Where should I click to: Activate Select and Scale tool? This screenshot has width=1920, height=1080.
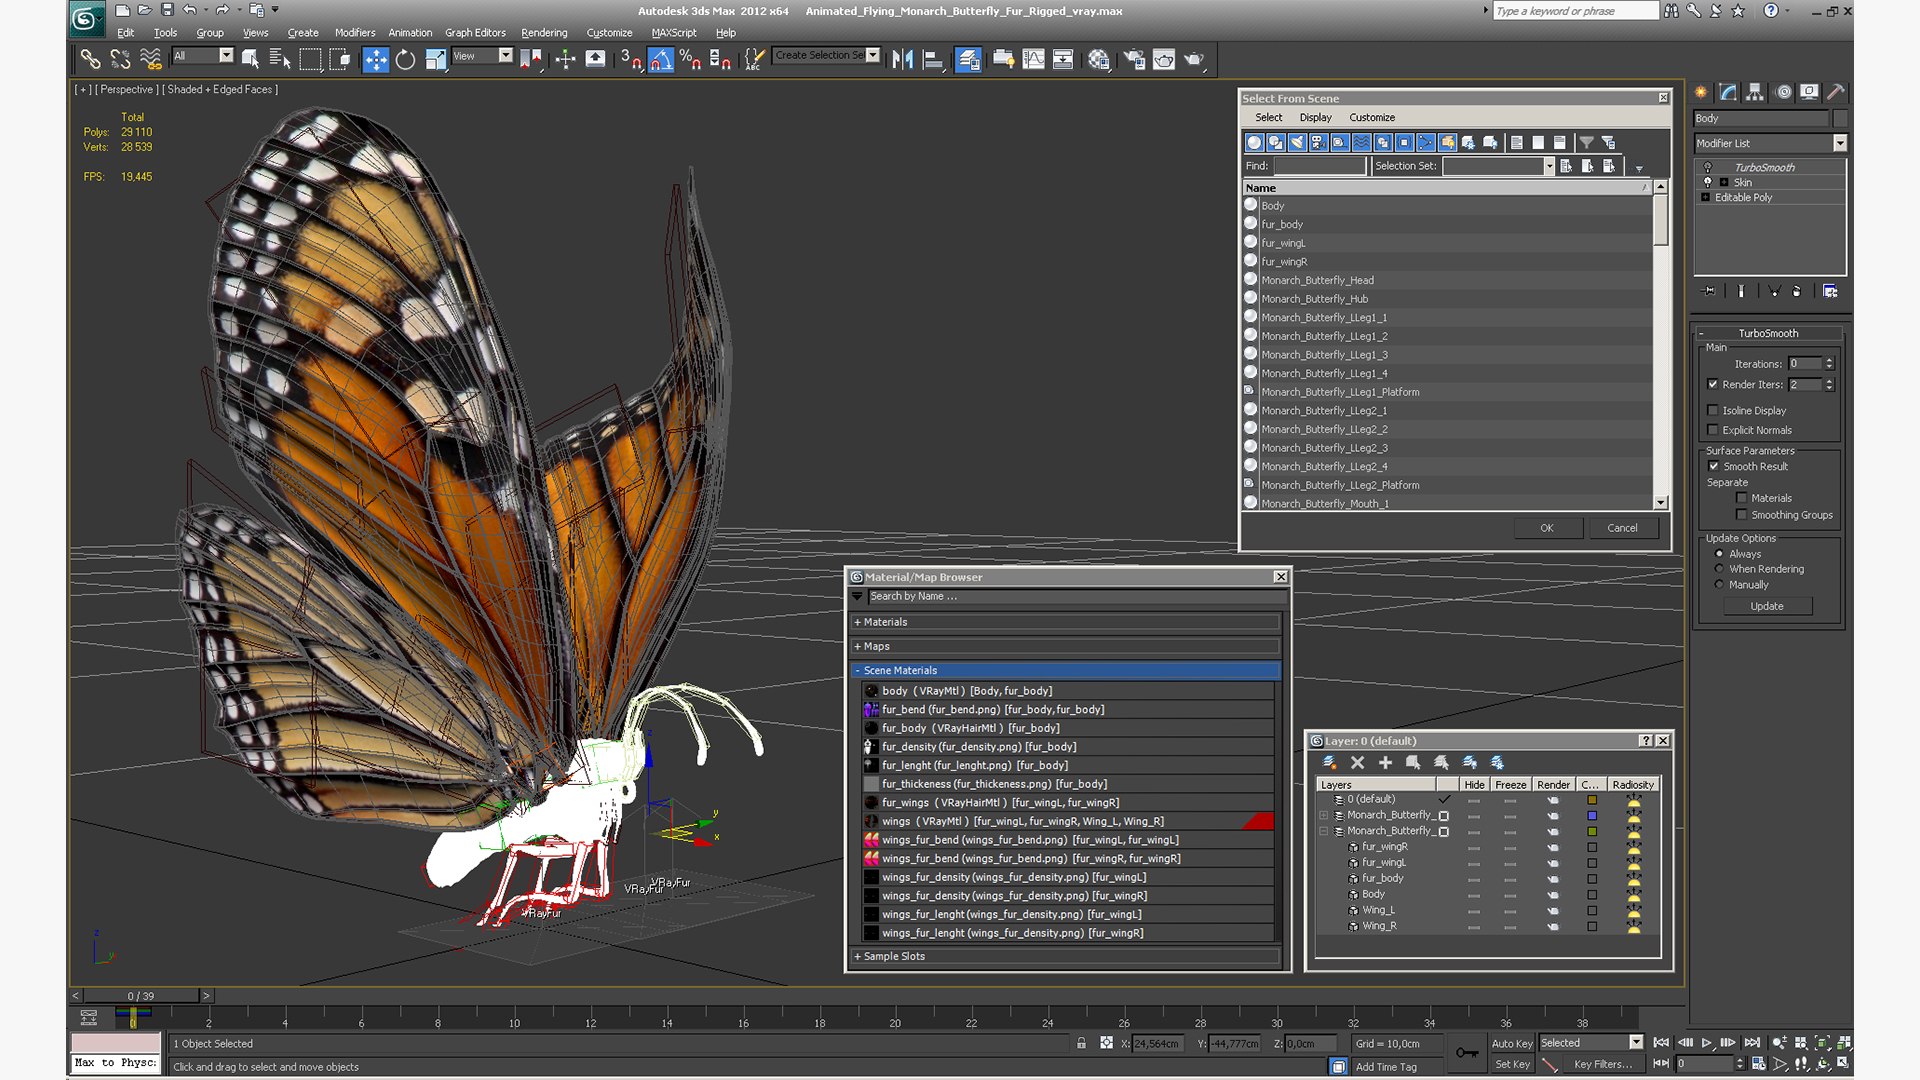click(x=435, y=60)
